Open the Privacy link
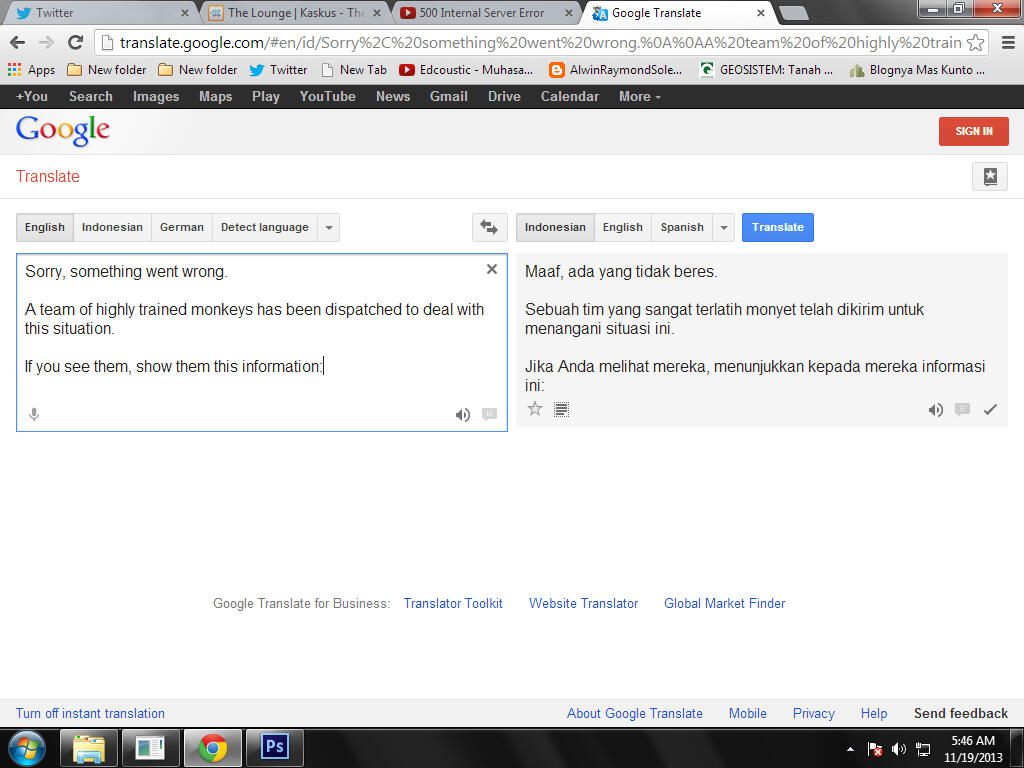The image size is (1024, 768). click(813, 713)
